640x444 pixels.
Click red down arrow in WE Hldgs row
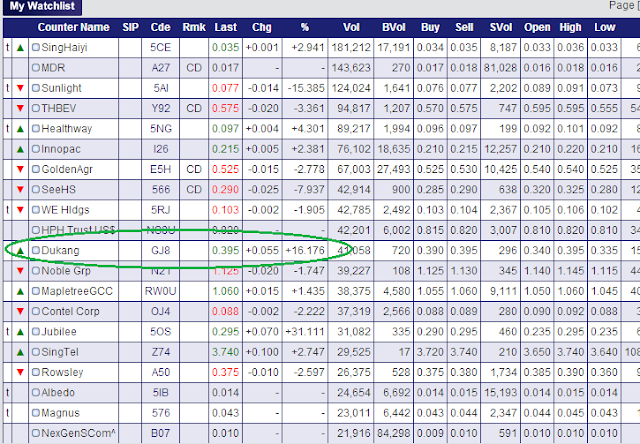click(x=20, y=210)
